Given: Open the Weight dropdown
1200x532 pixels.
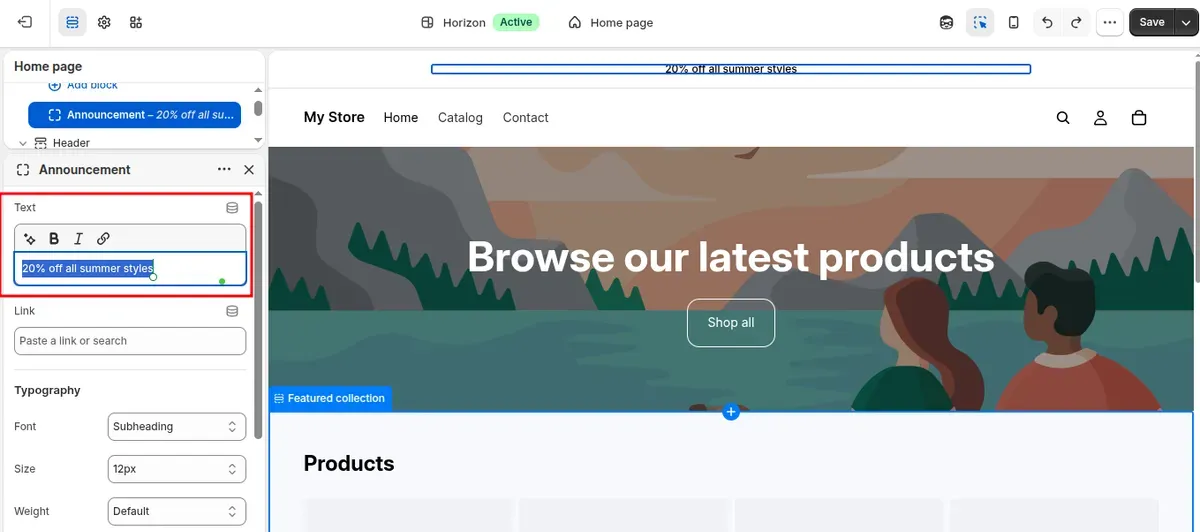Looking at the screenshot, I should [x=176, y=511].
